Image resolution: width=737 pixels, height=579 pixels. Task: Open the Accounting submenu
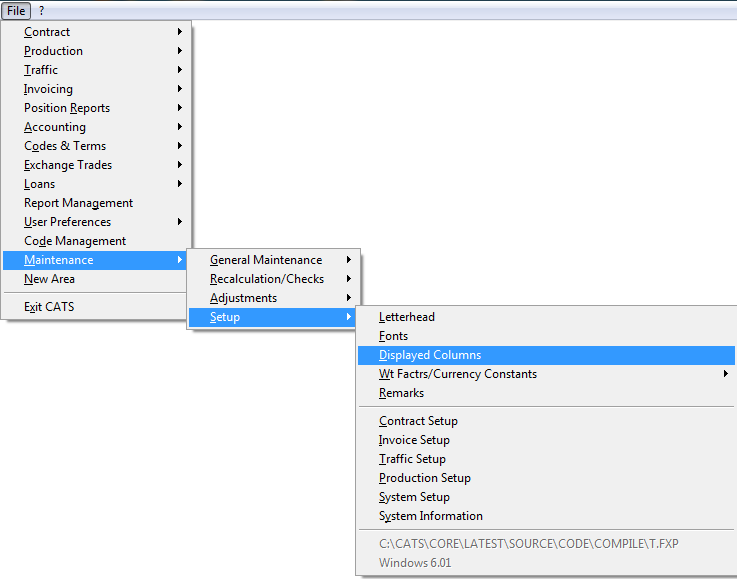click(x=95, y=127)
